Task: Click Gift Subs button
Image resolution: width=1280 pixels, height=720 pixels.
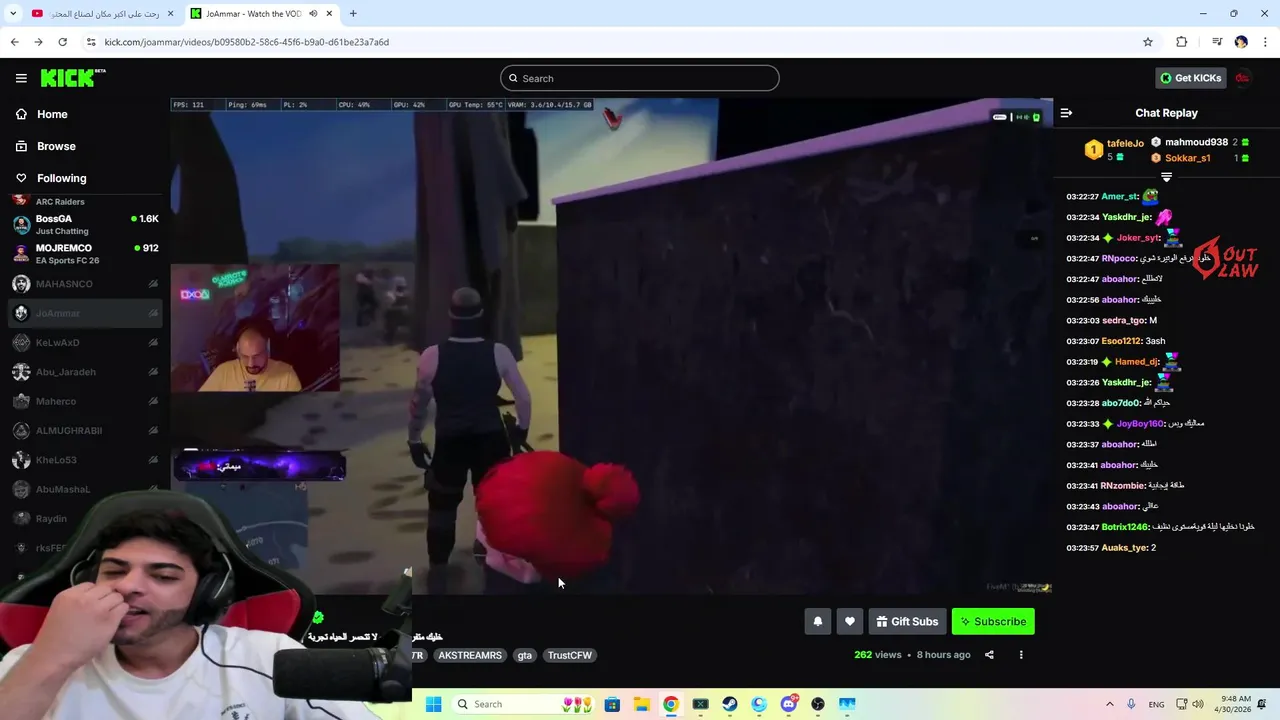Action: (x=907, y=621)
